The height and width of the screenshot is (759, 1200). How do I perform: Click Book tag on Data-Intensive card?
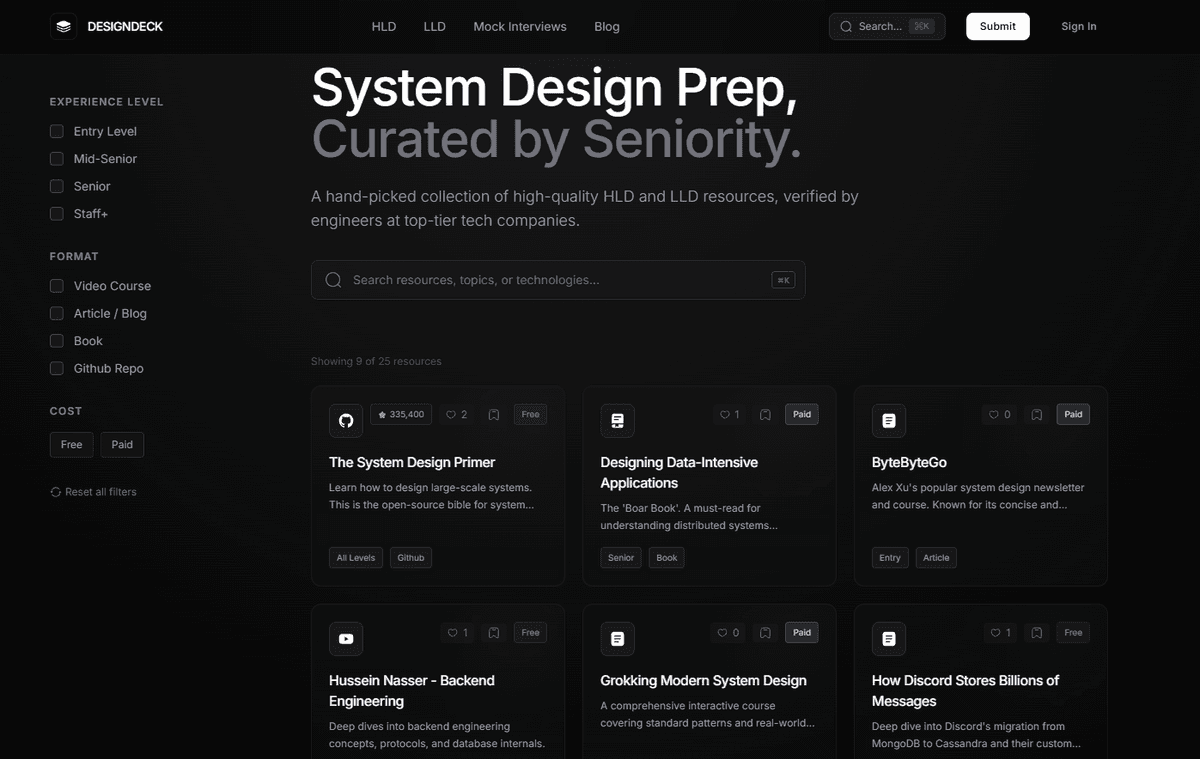(x=667, y=558)
